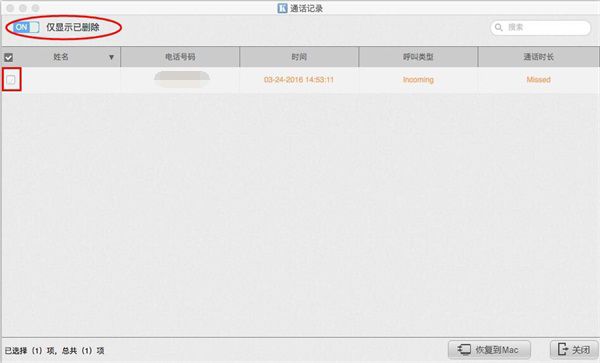Sort by 电话号码 column header
Screen dimensions: 600x363
click(x=180, y=57)
